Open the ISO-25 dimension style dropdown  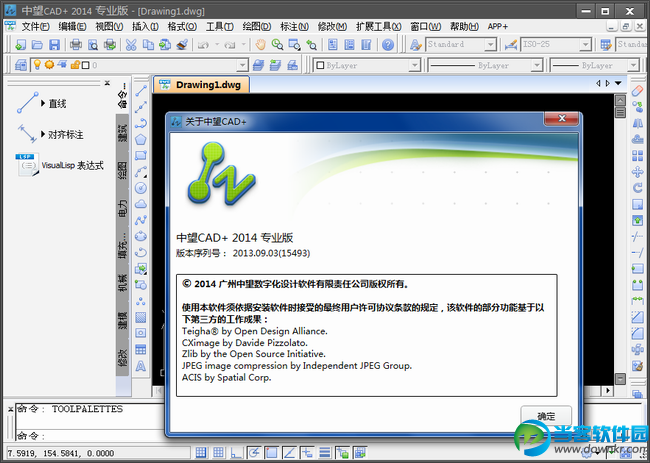[585, 44]
